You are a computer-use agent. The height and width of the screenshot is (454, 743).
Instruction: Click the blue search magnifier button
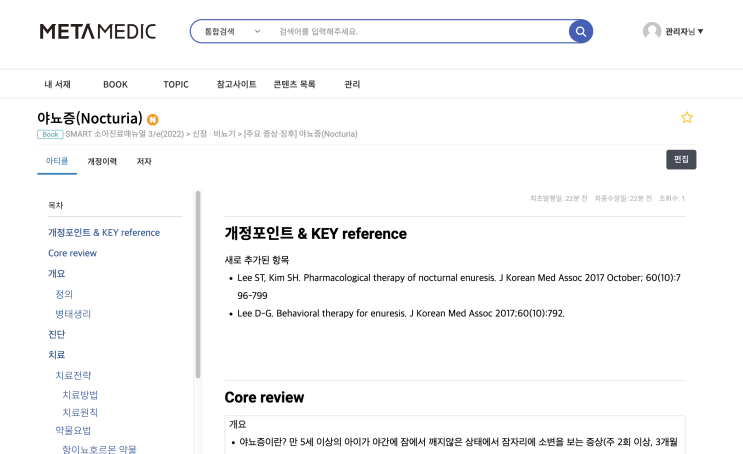(x=580, y=31)
